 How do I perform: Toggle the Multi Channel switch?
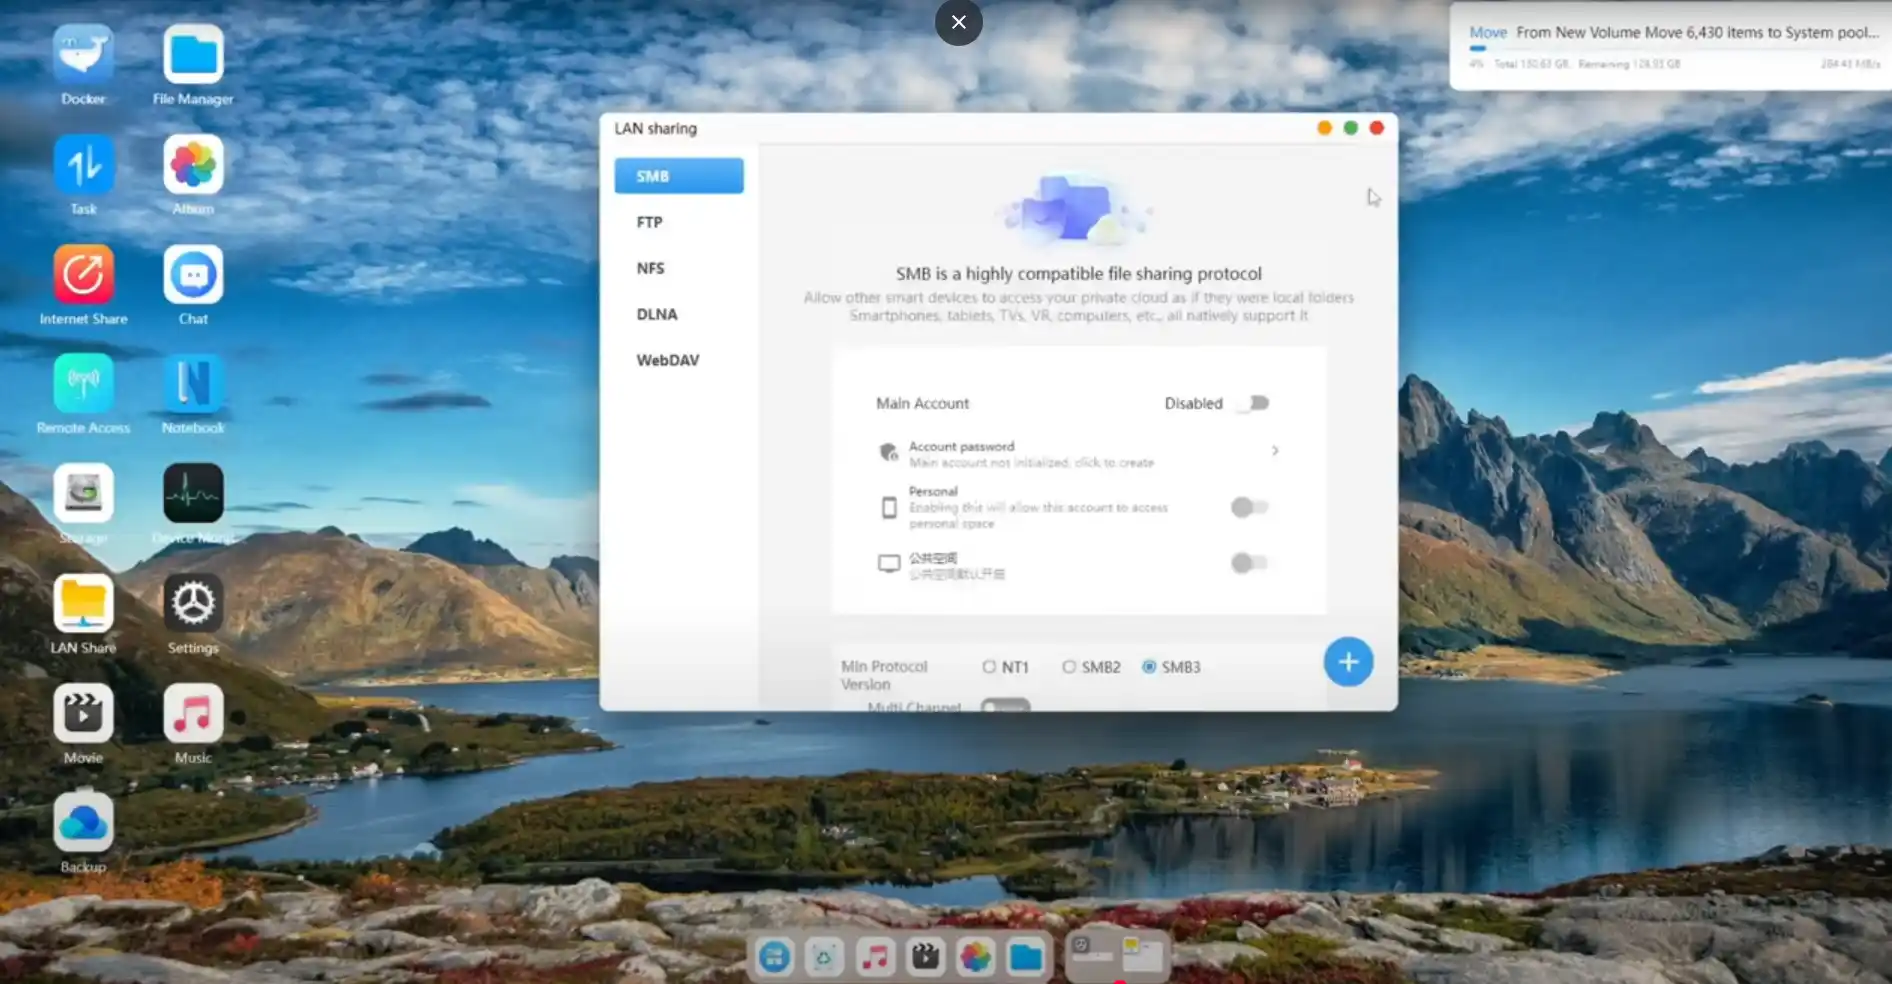click(1005, 705)
